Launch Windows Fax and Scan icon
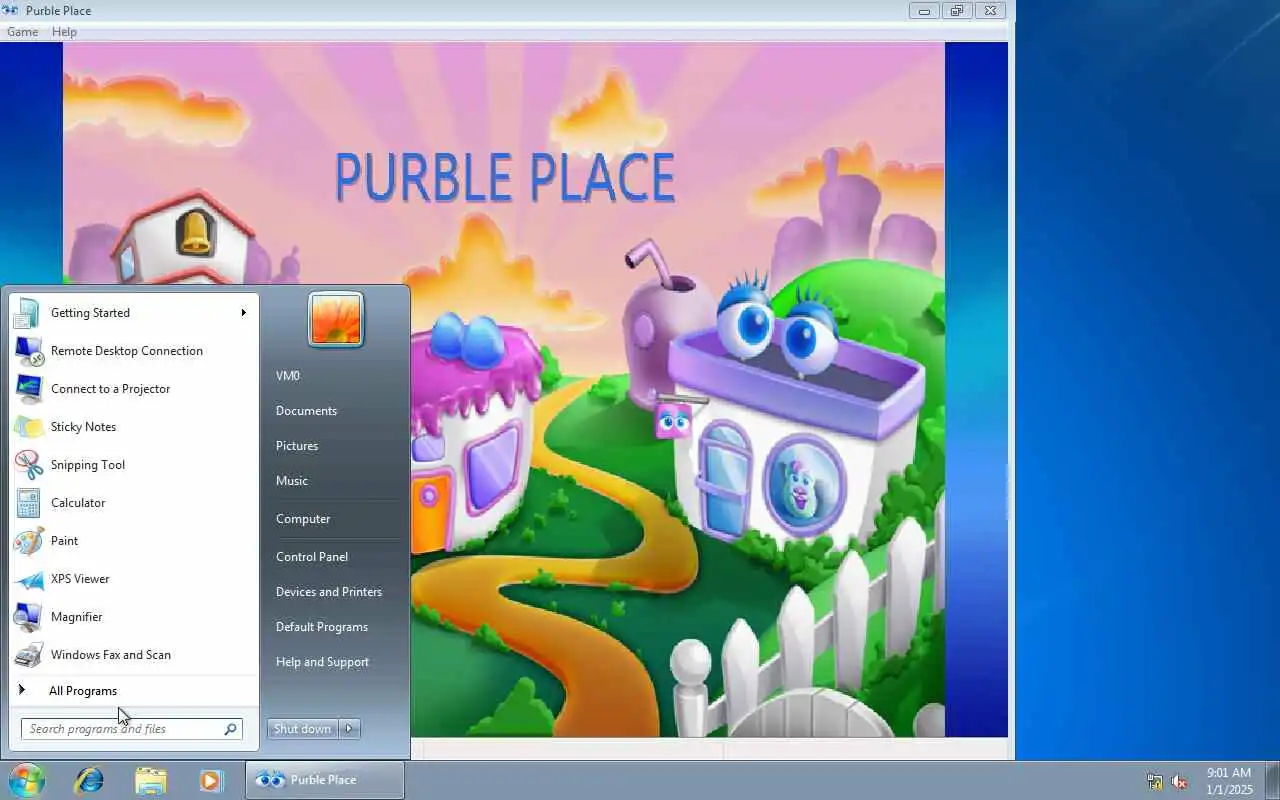The width and height of the screenshot is (1280, 800). pyautogui.click(x=27, y=655)
